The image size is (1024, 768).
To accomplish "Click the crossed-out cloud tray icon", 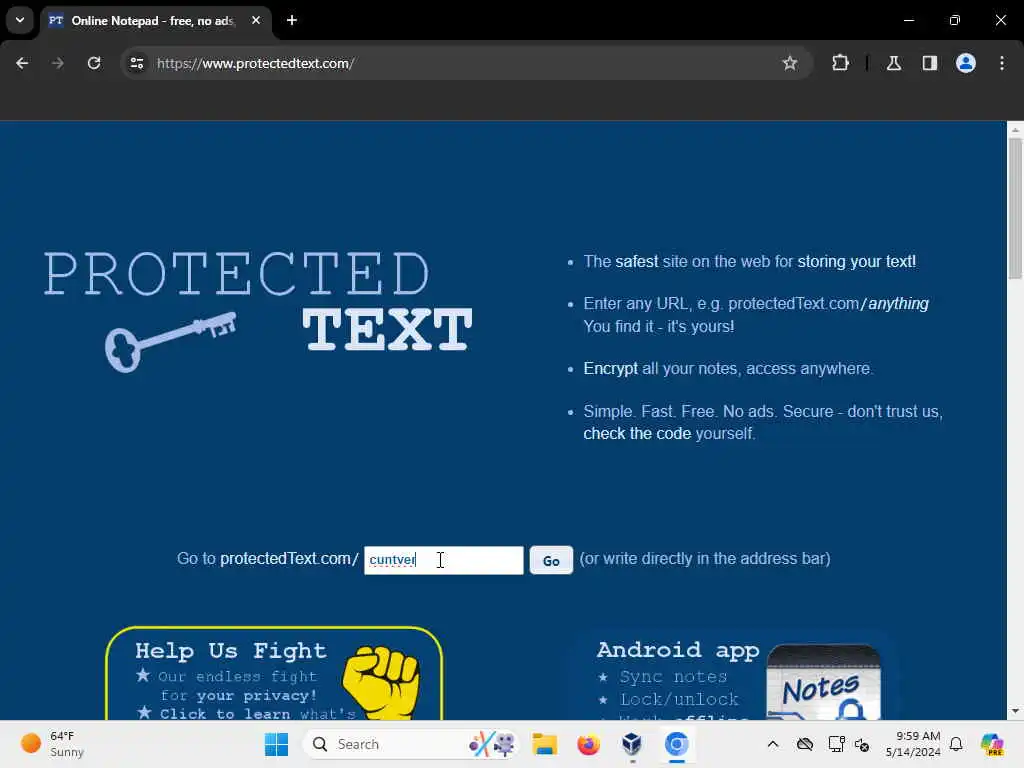I will (805, 744).
